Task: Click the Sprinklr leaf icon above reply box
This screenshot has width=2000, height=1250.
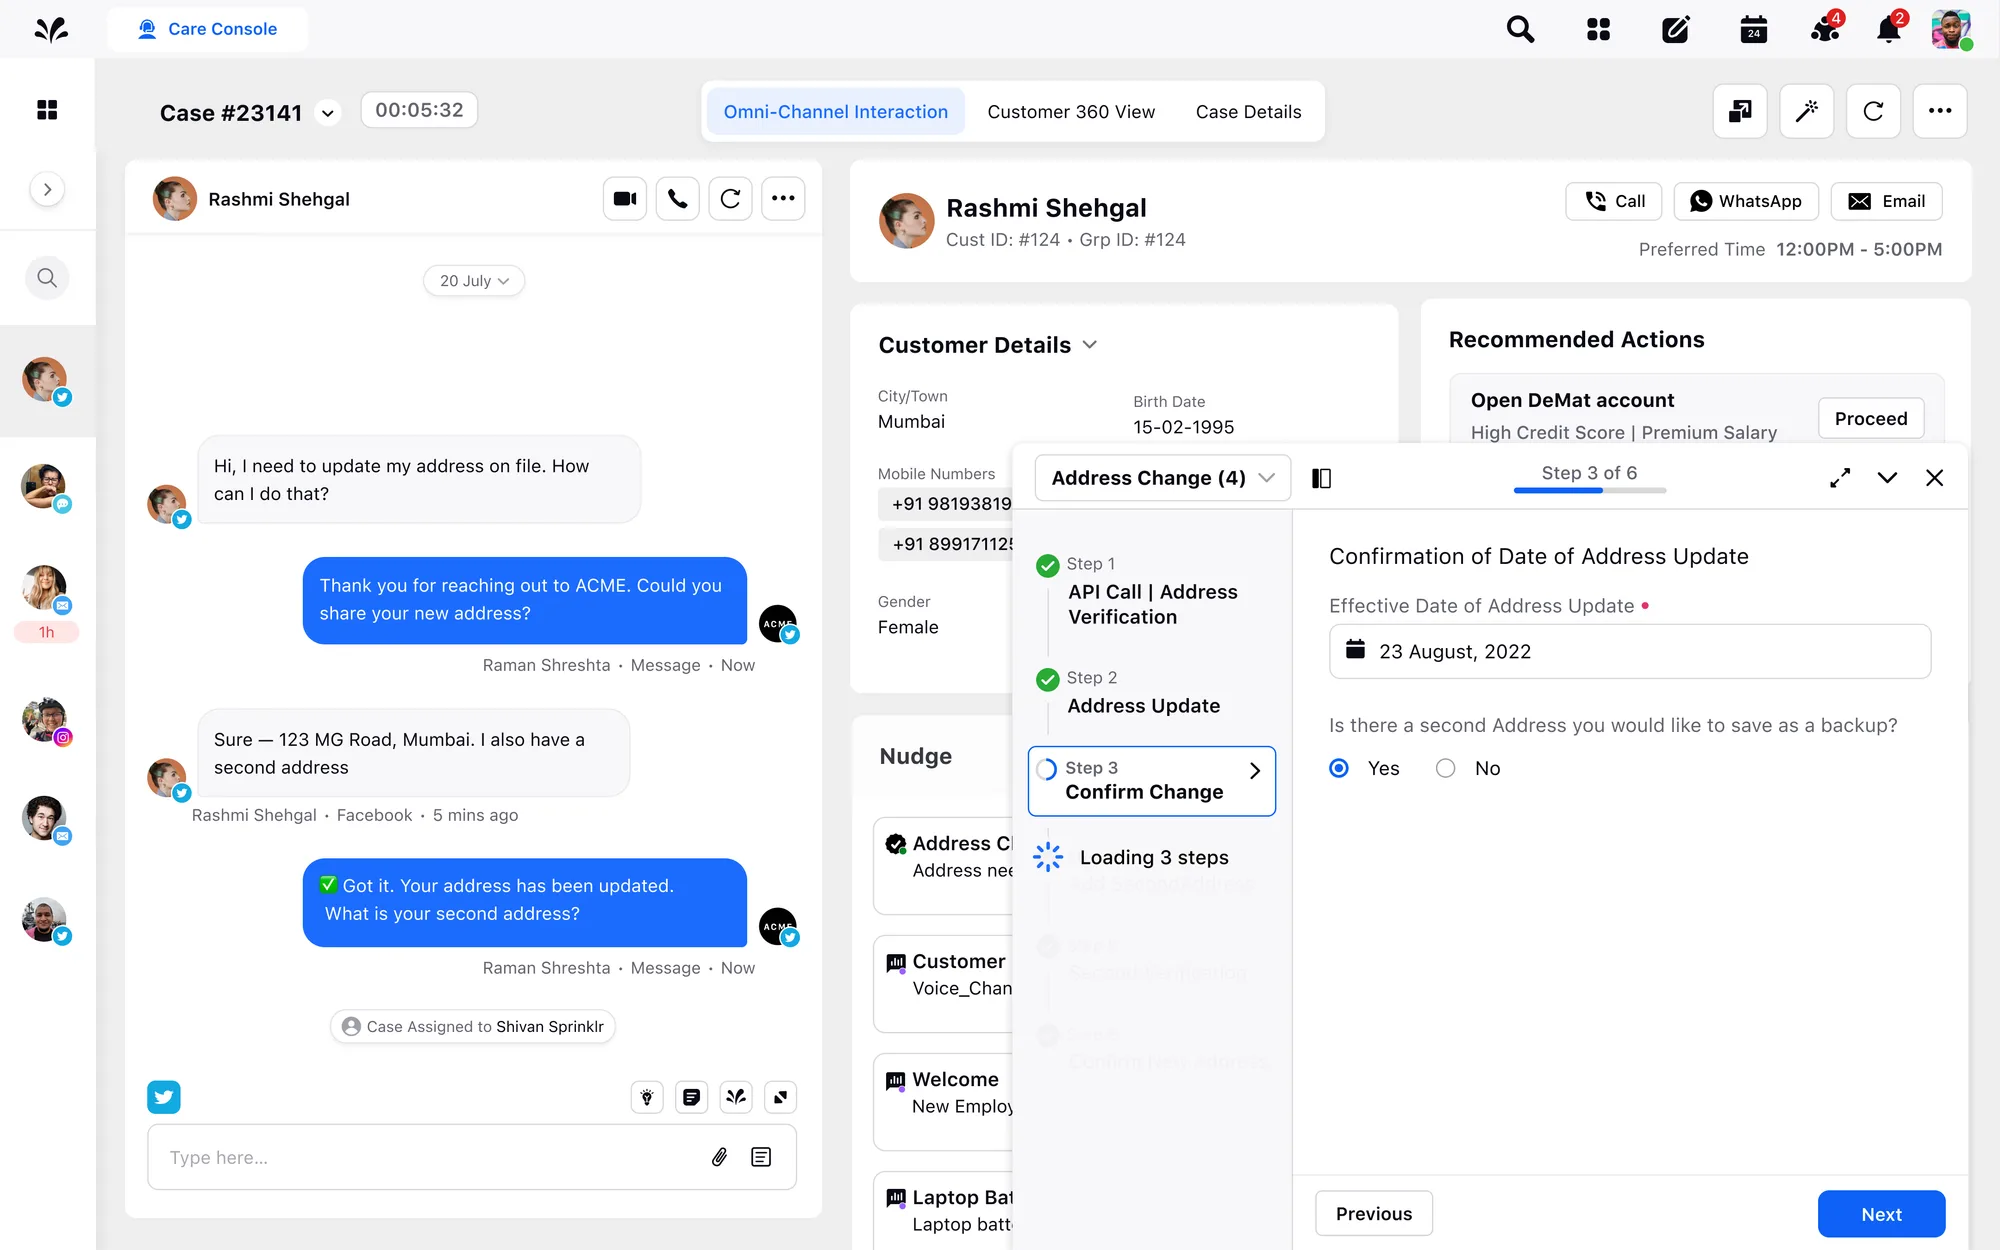Action: pyautogui.click(x=736, y=1097)
